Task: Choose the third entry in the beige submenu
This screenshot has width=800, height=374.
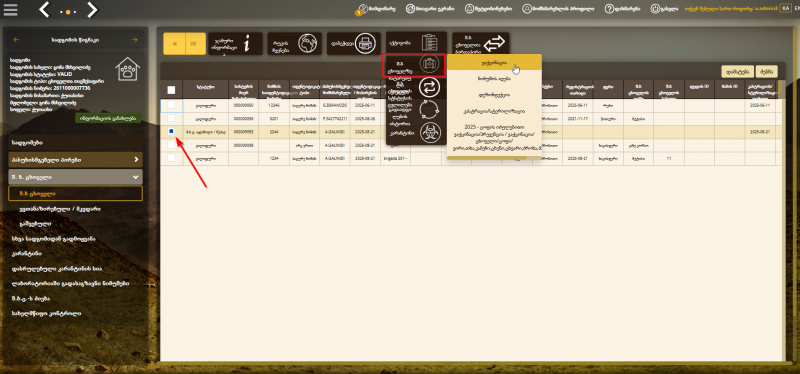Action: [x=494, y=94]
